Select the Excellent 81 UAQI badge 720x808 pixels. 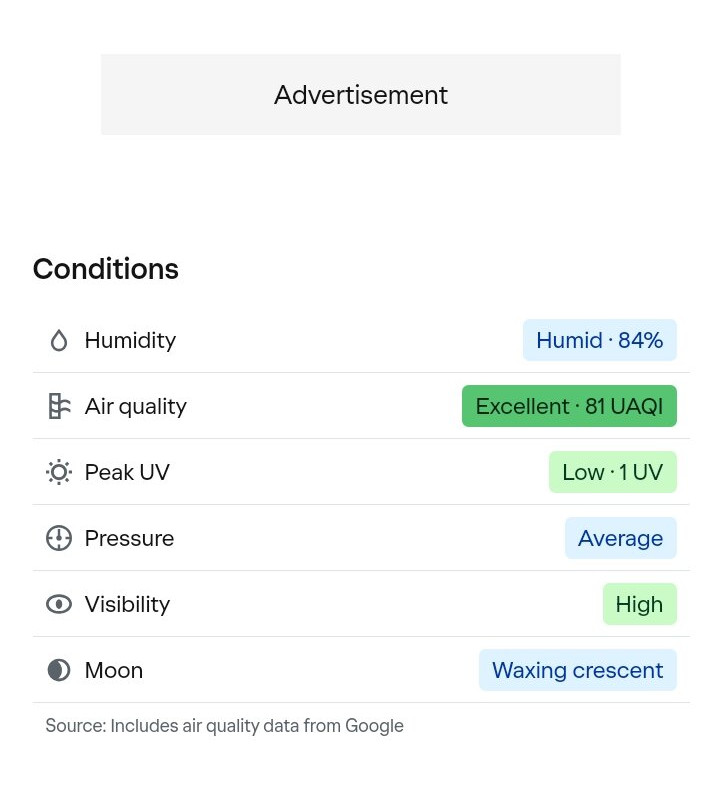click(x=569, y=406)
